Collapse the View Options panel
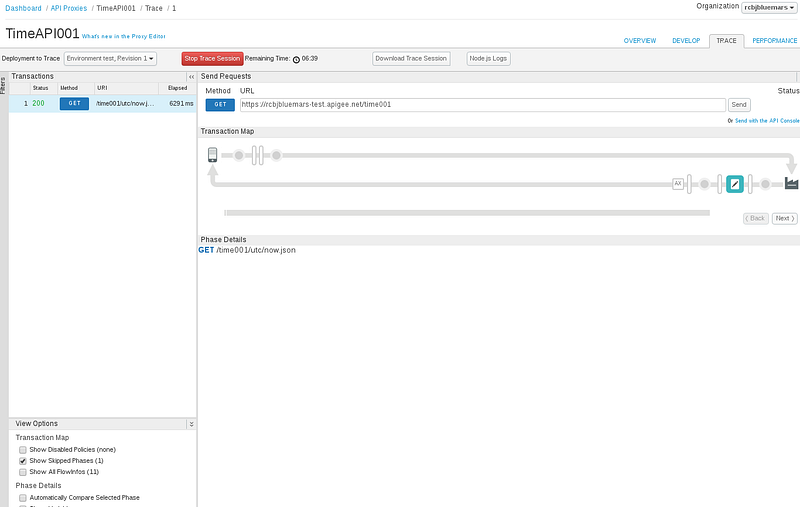The image size is (800, 507). (x=191, y=424)
